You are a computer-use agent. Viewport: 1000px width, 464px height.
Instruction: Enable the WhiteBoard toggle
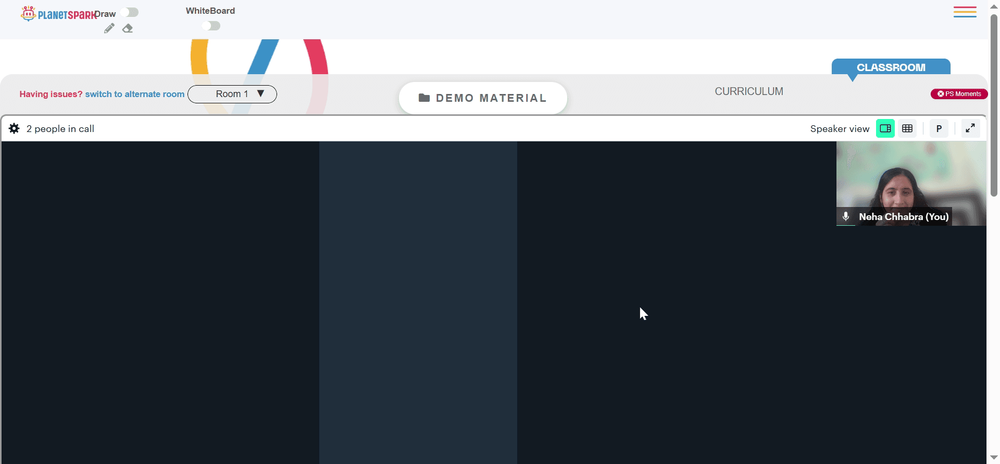pyautogui.click(x=211, y=25)
